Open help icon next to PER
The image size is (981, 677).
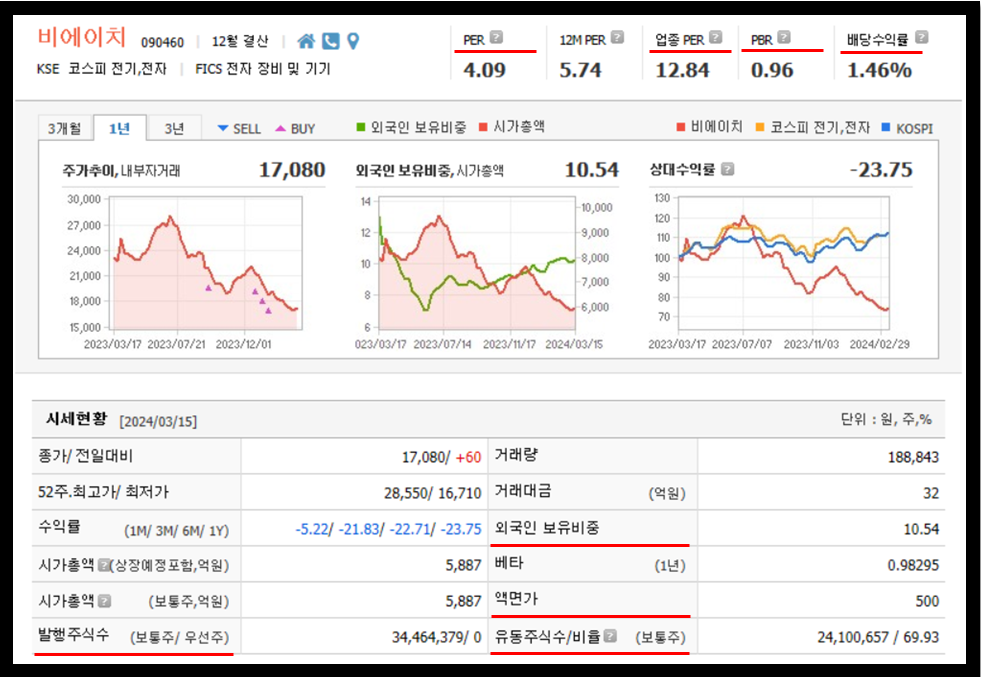coord(496,37)
